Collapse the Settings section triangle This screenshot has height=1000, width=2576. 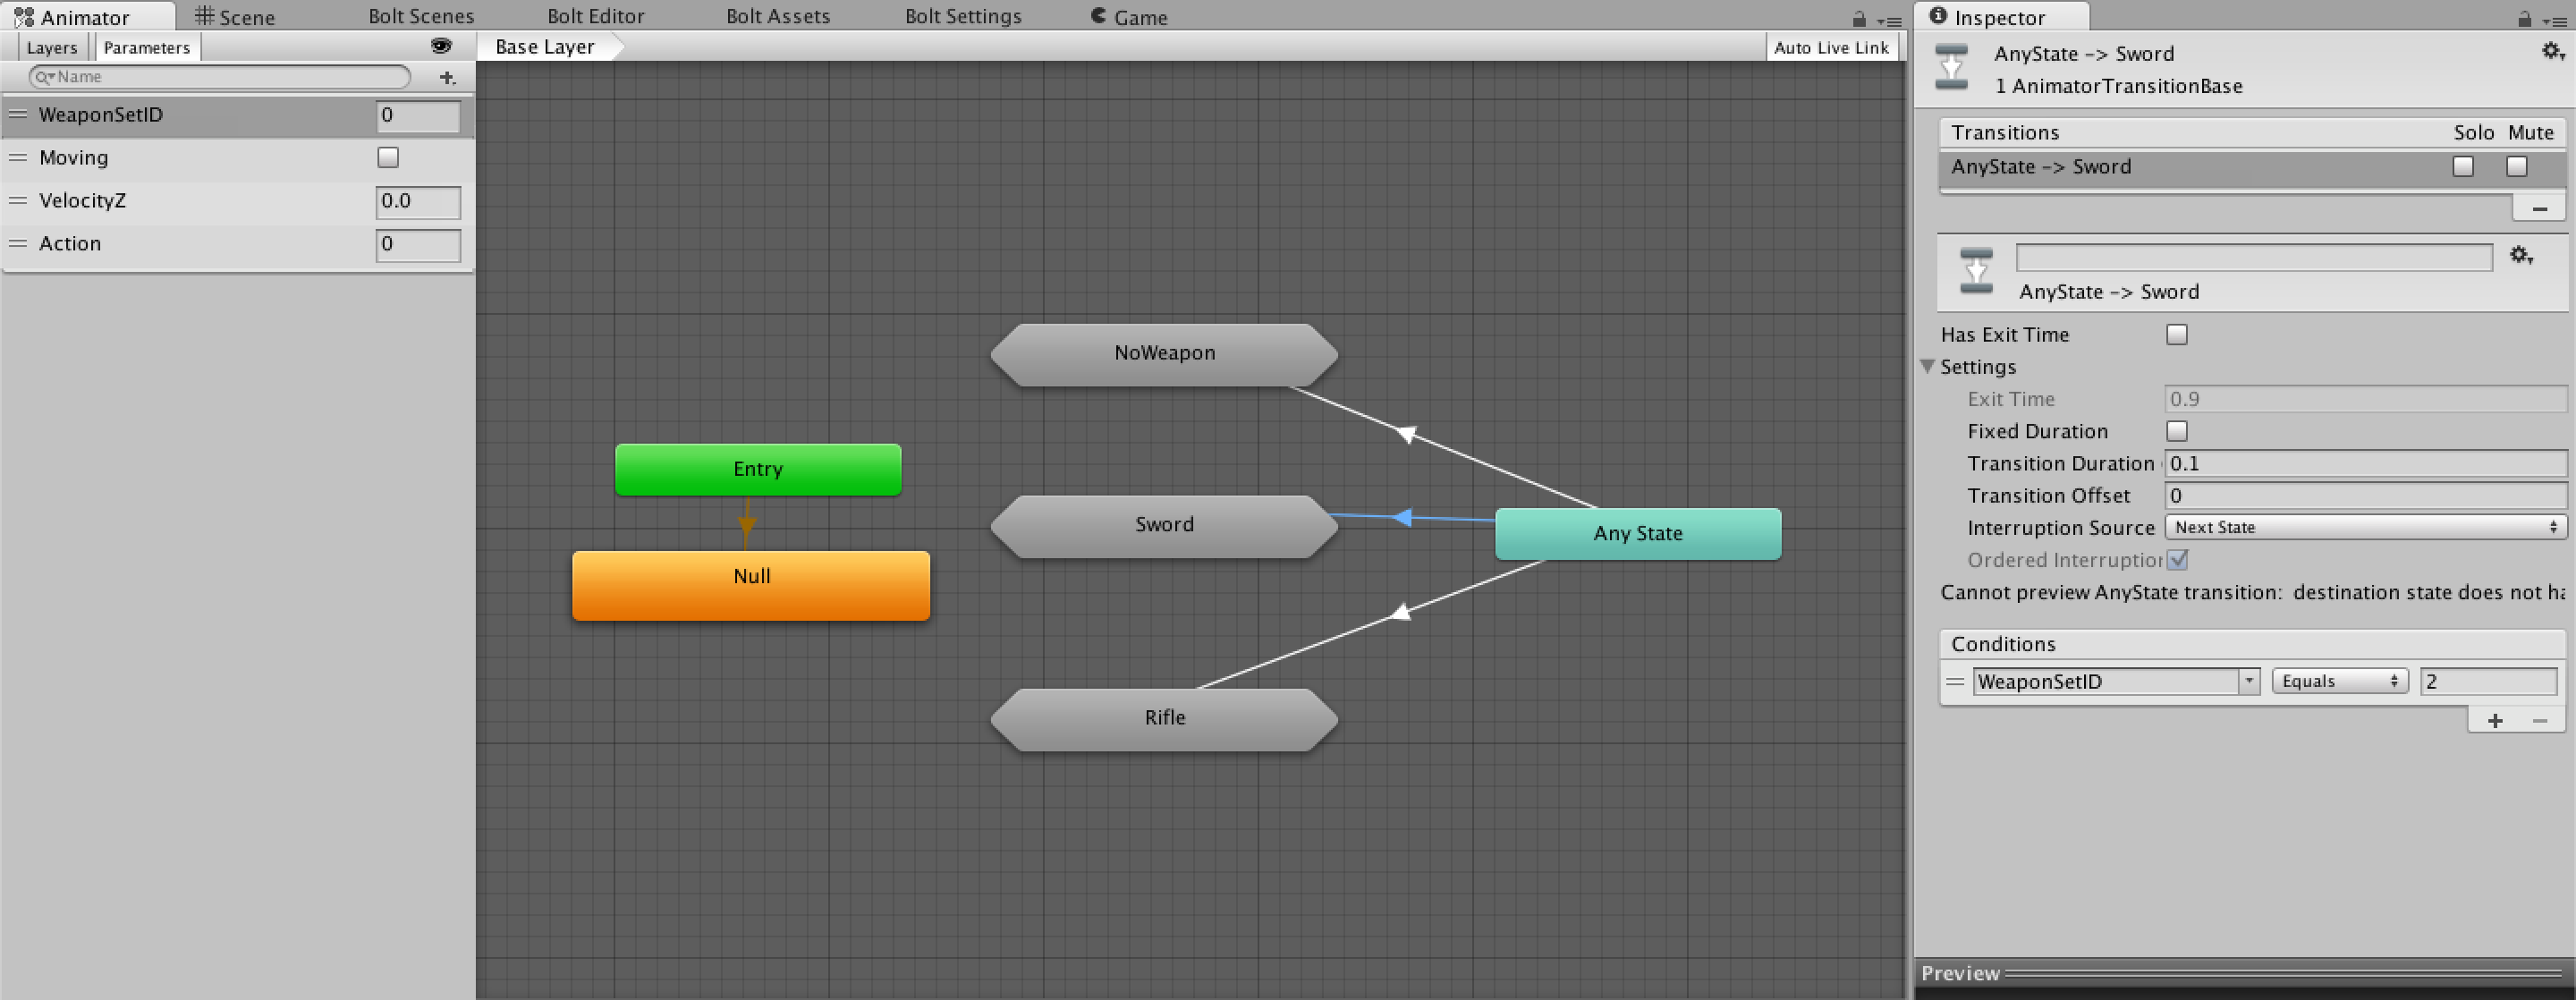(x=1927, y=367)
